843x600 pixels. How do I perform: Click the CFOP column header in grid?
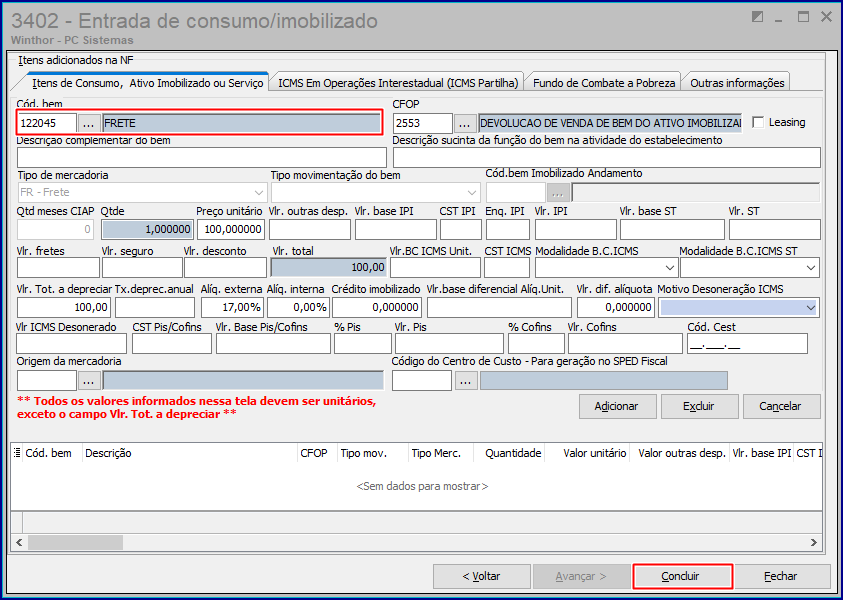point(317,453)
